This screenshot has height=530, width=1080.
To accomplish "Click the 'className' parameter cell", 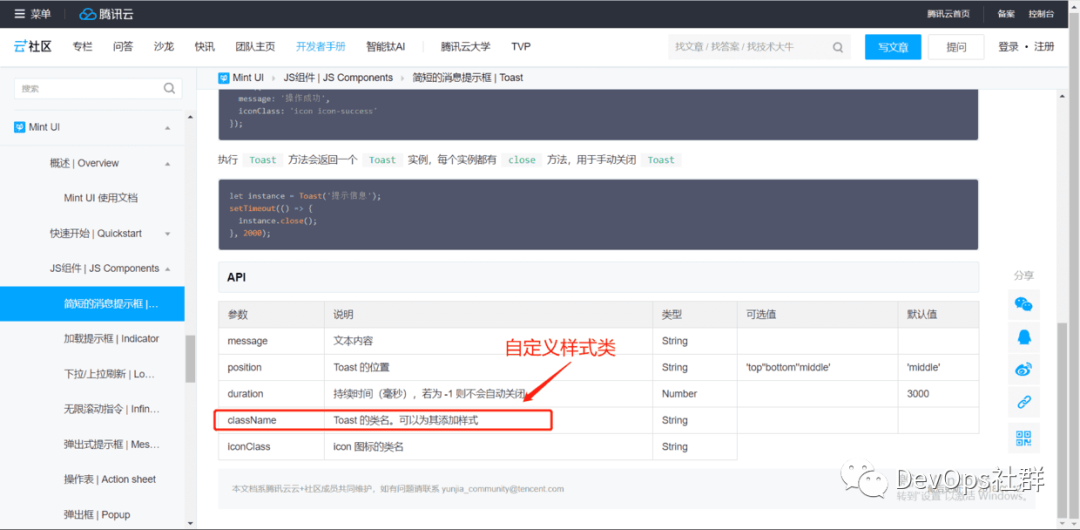I will pyautogui.click(x=271, y=420).
